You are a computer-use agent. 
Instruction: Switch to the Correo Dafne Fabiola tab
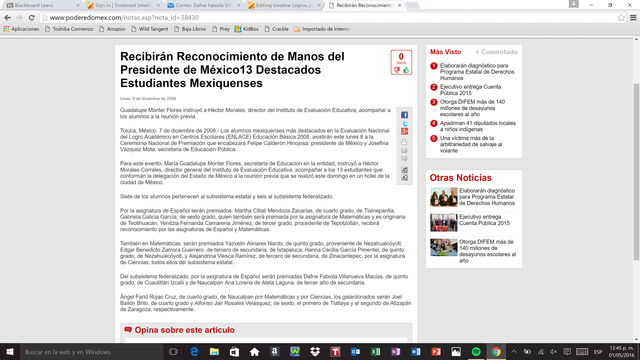tap(203, 5)
